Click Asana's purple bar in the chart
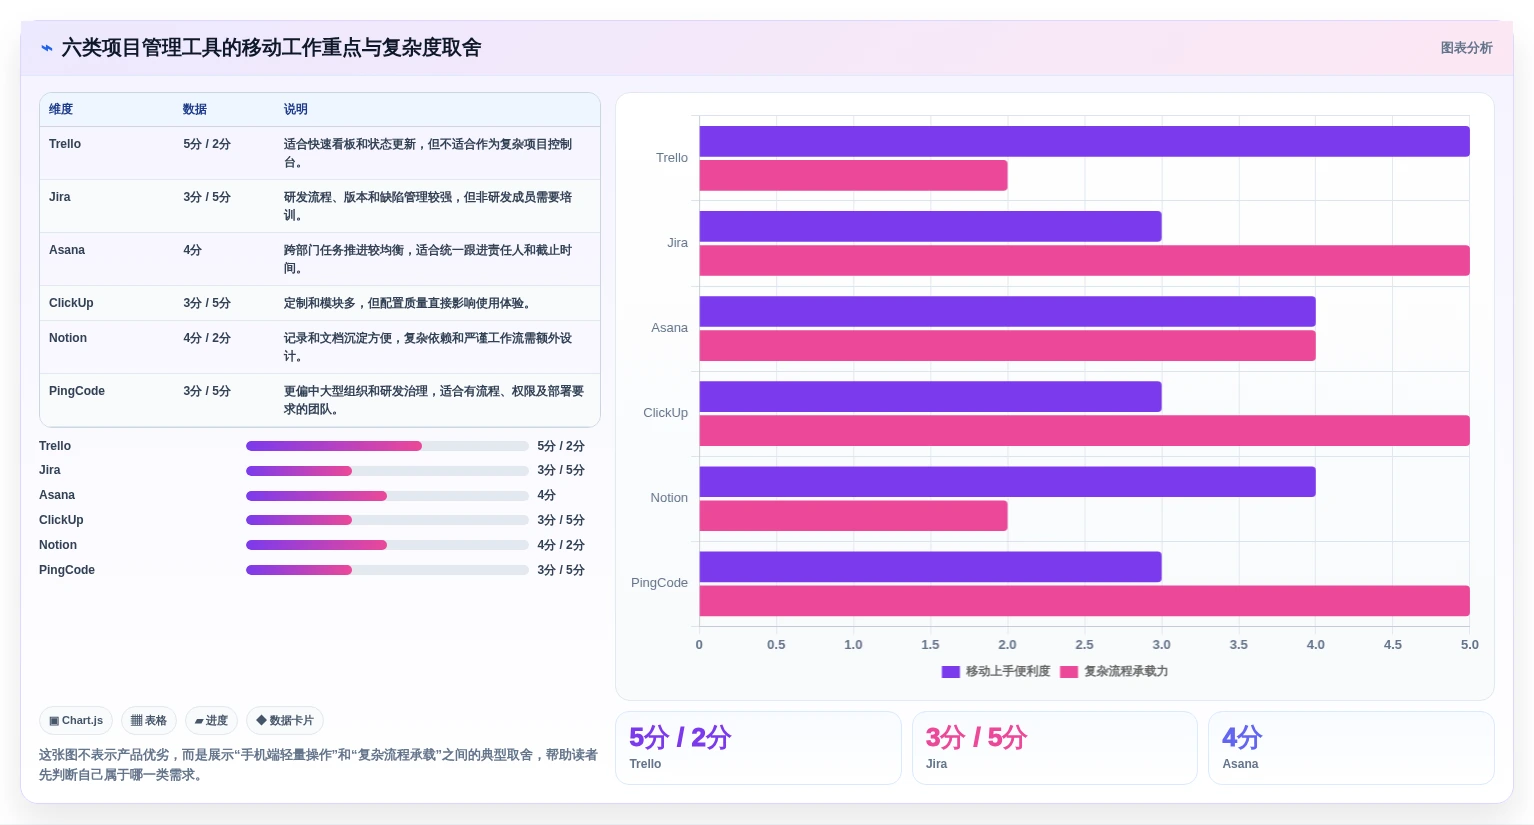 [x=1007, y=311]
